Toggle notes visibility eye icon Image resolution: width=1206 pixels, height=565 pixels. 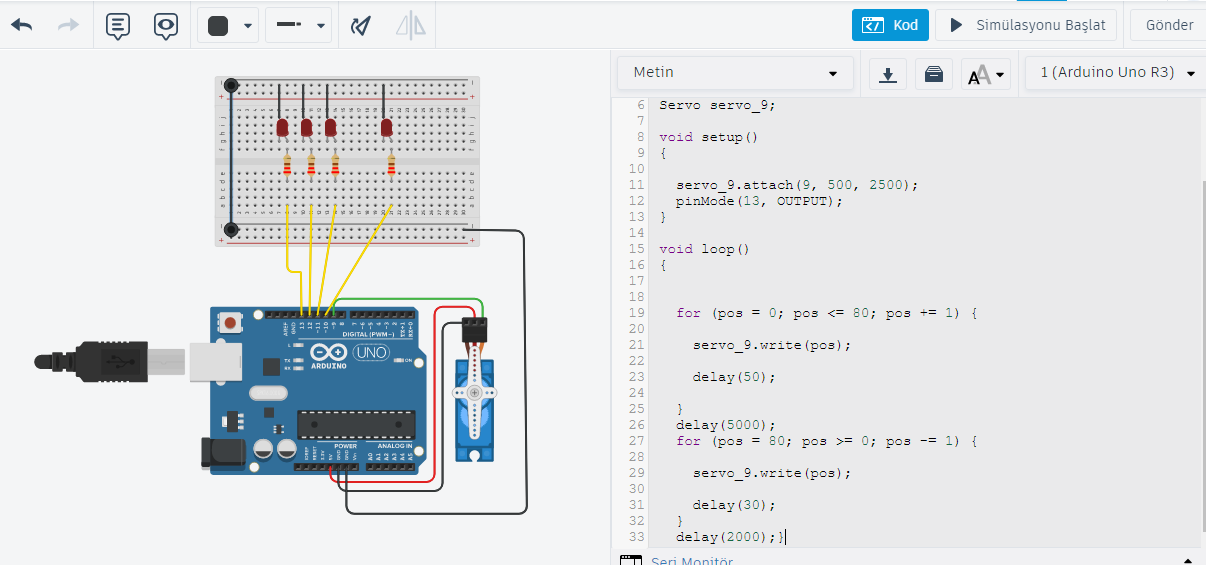click(x=166, y=26)
